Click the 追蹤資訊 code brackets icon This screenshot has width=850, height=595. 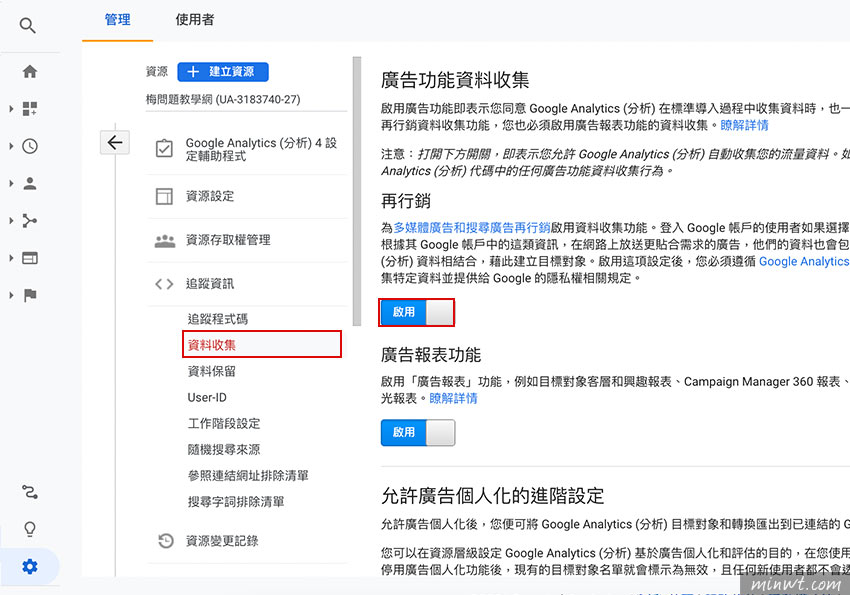(164, 284)
